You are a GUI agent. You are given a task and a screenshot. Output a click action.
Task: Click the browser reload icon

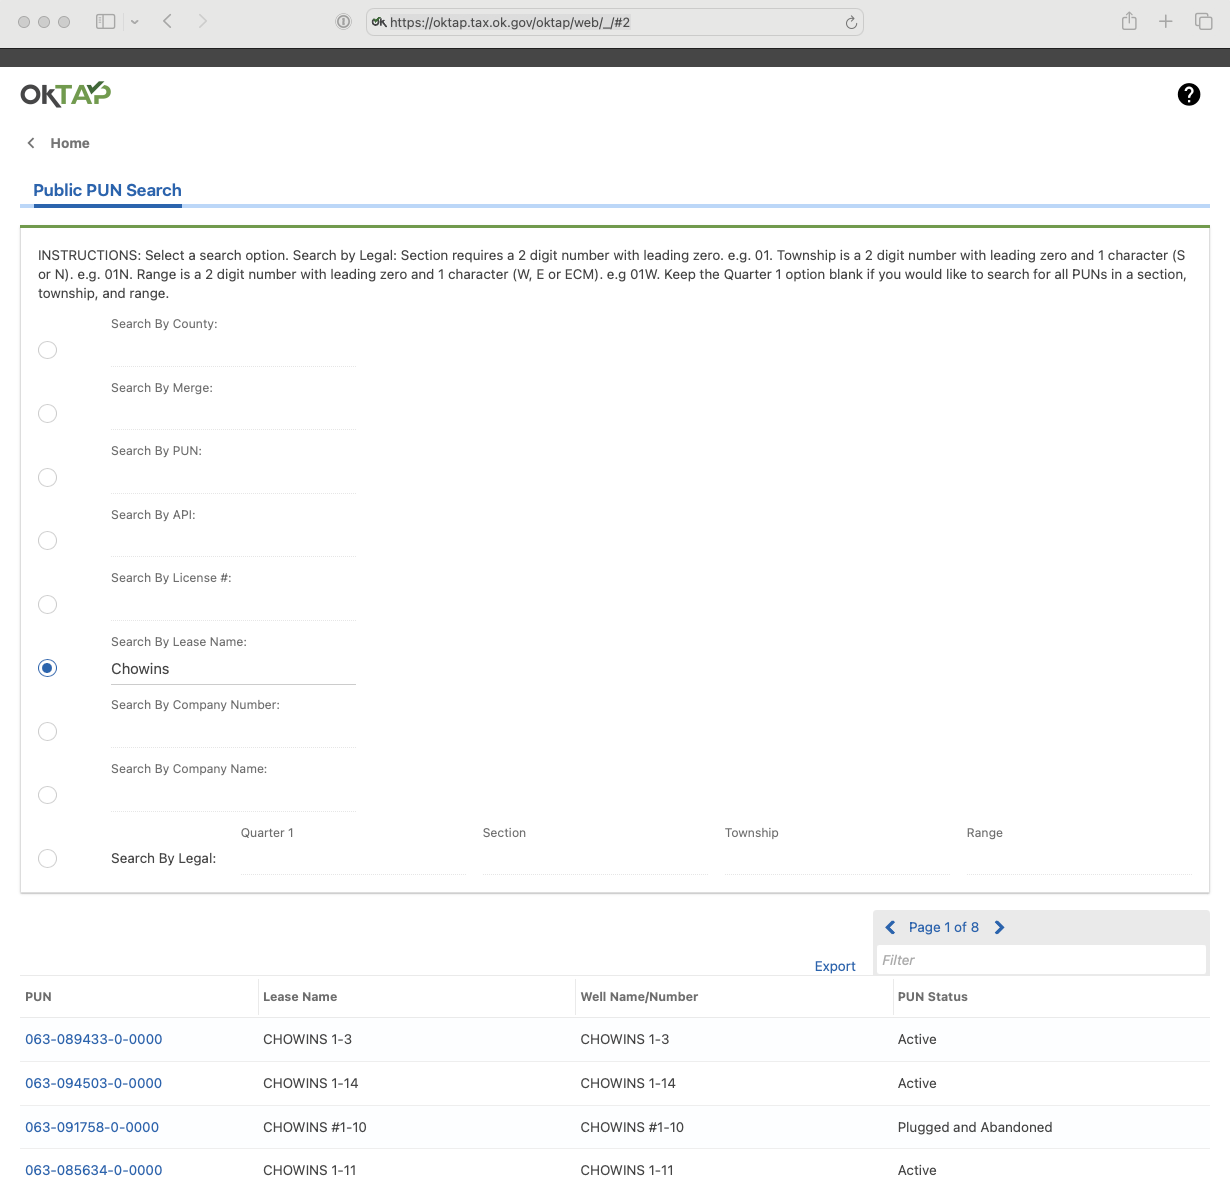tap(851, 22)
